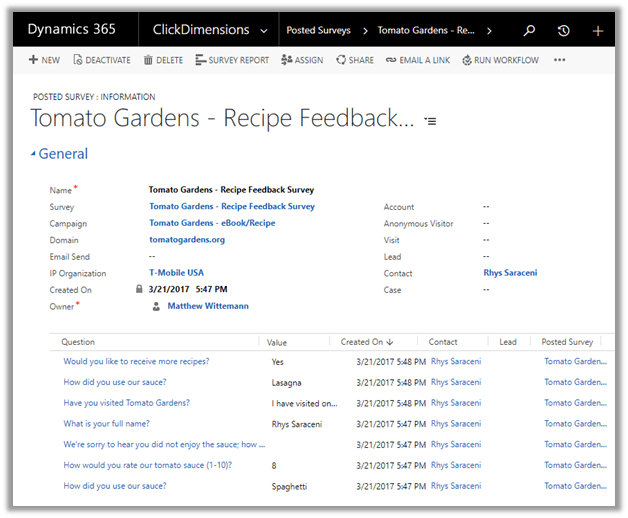This screenshot has height=518, width=628.
Task: Open more commands ellipsis menu
Action: point(559,60)
